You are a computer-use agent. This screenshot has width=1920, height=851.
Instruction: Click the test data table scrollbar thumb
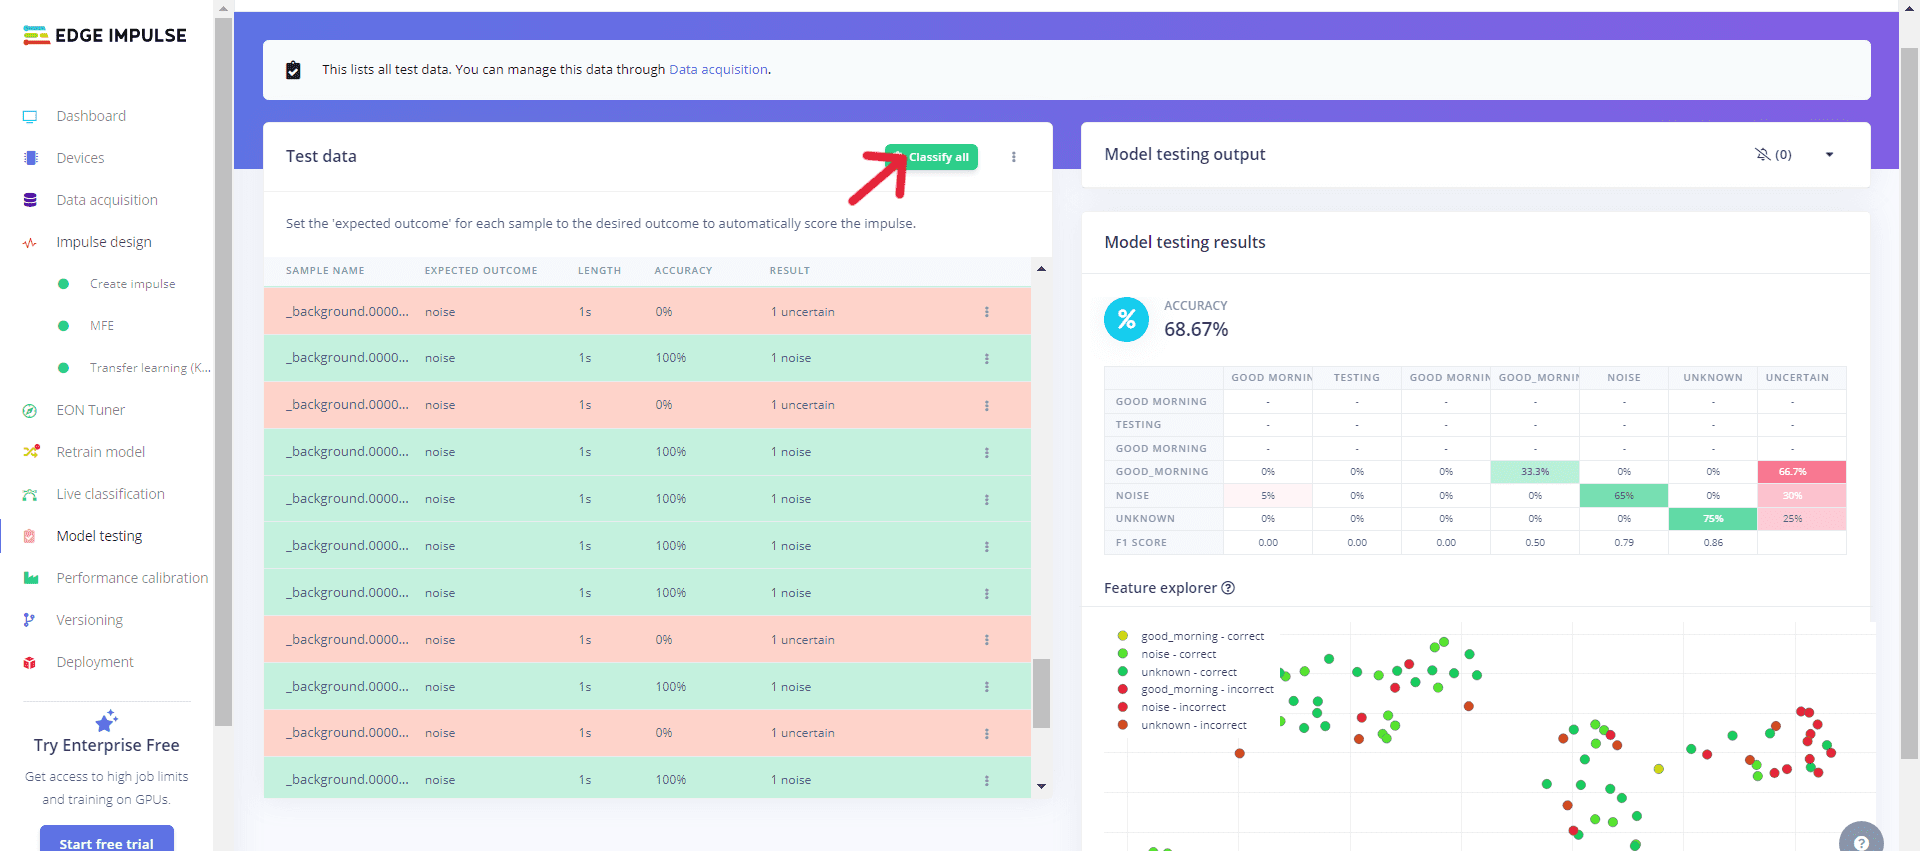[x=1041, y=693]
